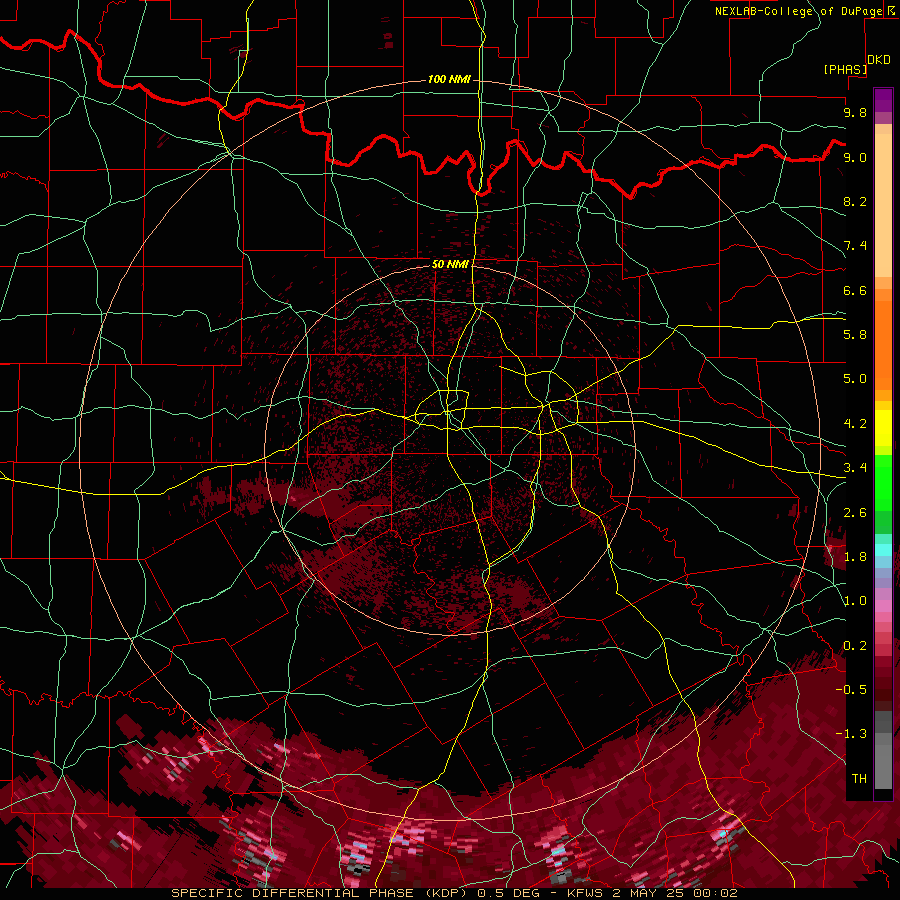Click the 1.8 scale value
Image resolution: width=900 pixels, height=900 pixels.
[855, 557]
